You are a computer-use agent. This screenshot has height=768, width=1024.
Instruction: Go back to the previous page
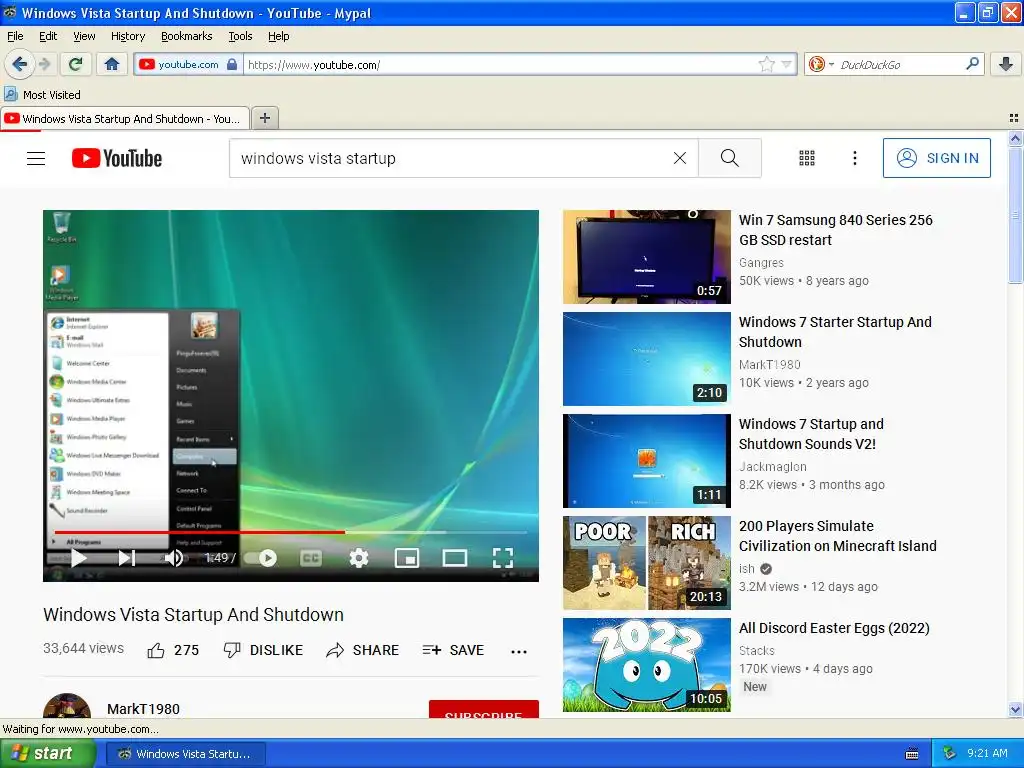[19, 64]
